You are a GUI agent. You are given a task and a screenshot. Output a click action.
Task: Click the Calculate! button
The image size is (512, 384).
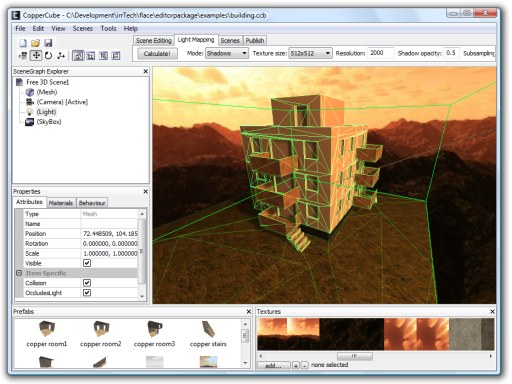click(157, 53)
